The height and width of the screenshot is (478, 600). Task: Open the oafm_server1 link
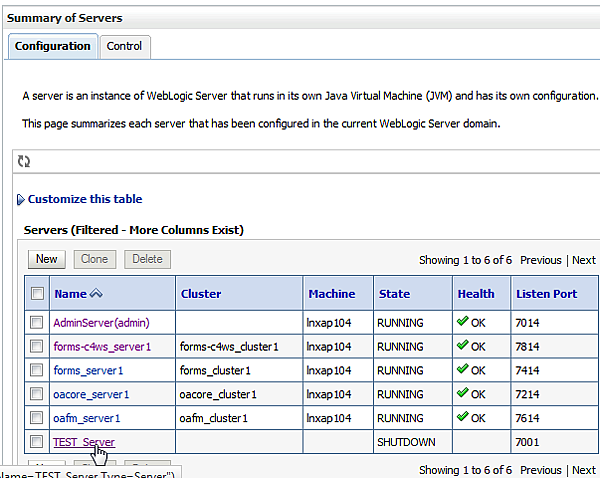[86, 418]
